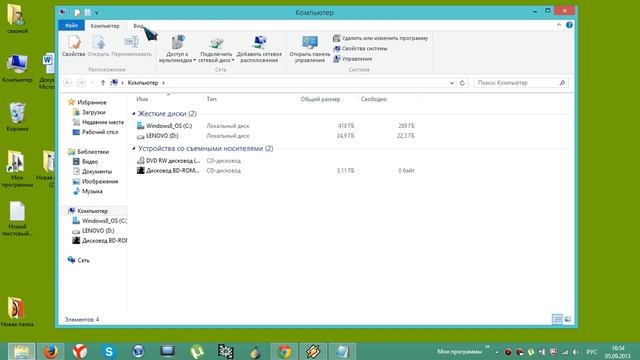Click File Explorer icon in taskbar
The height and width of the screenshot is (360, 640).
tap(21, 351)
